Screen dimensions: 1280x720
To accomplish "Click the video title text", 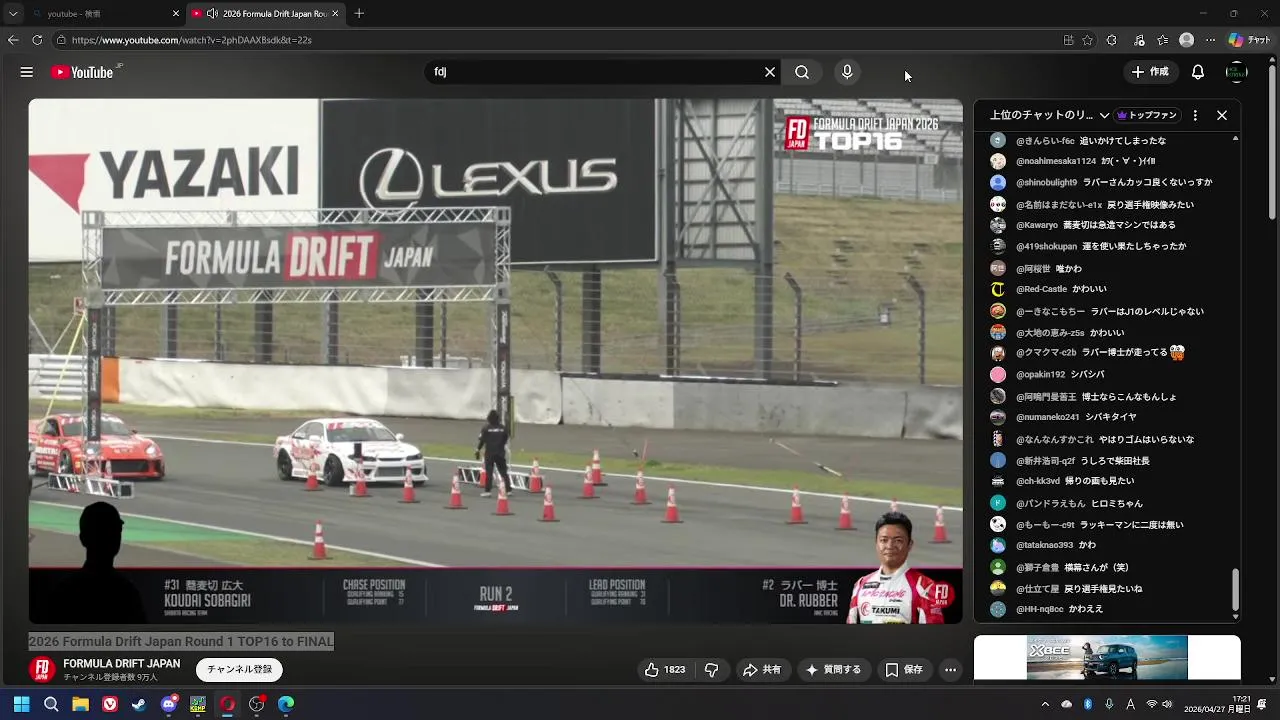I will (x=181, y=641).
